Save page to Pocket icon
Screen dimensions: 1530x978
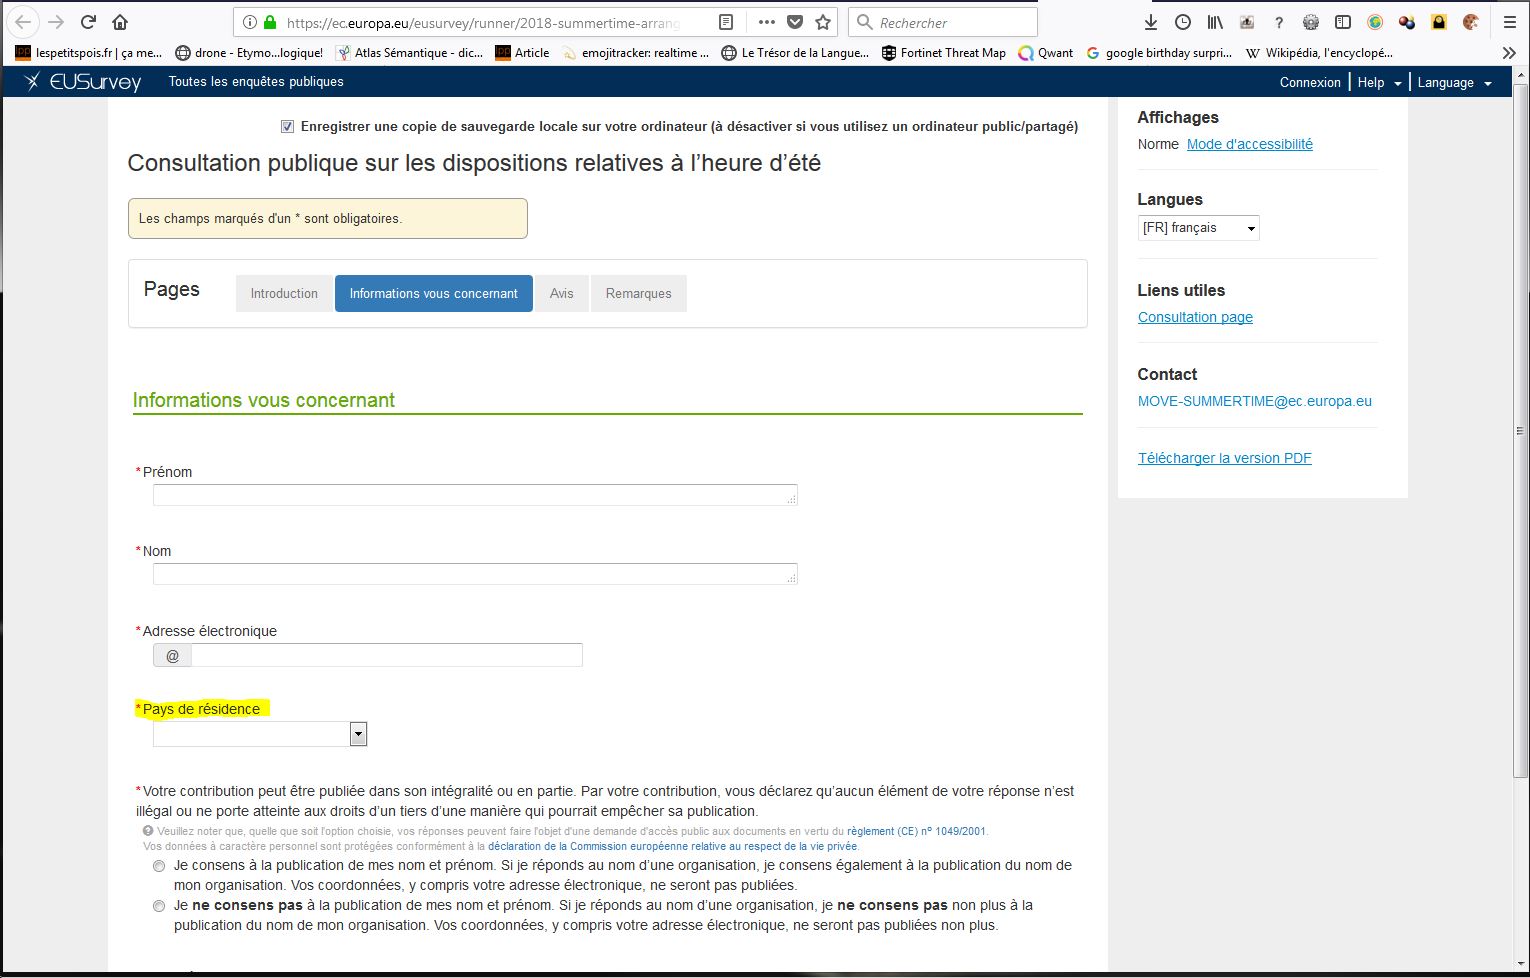[x=795, y=22]
